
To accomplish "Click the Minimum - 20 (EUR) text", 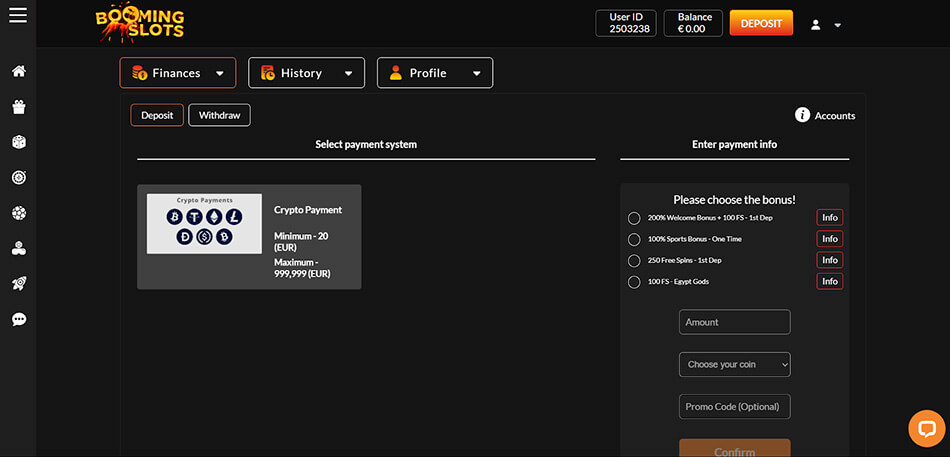I will pyautogui.click(x=301, y=241).
